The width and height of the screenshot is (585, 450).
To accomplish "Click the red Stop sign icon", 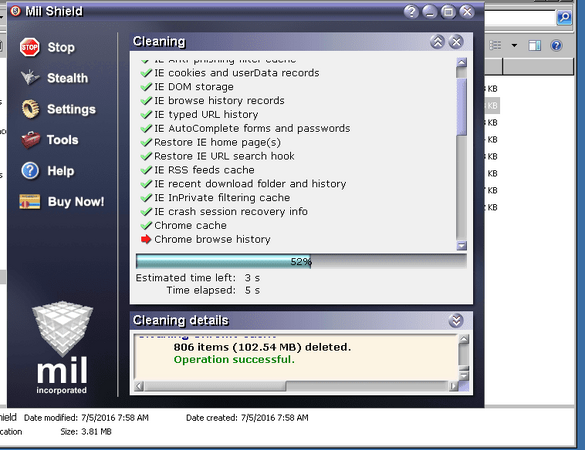I will [x=30, y=47].
